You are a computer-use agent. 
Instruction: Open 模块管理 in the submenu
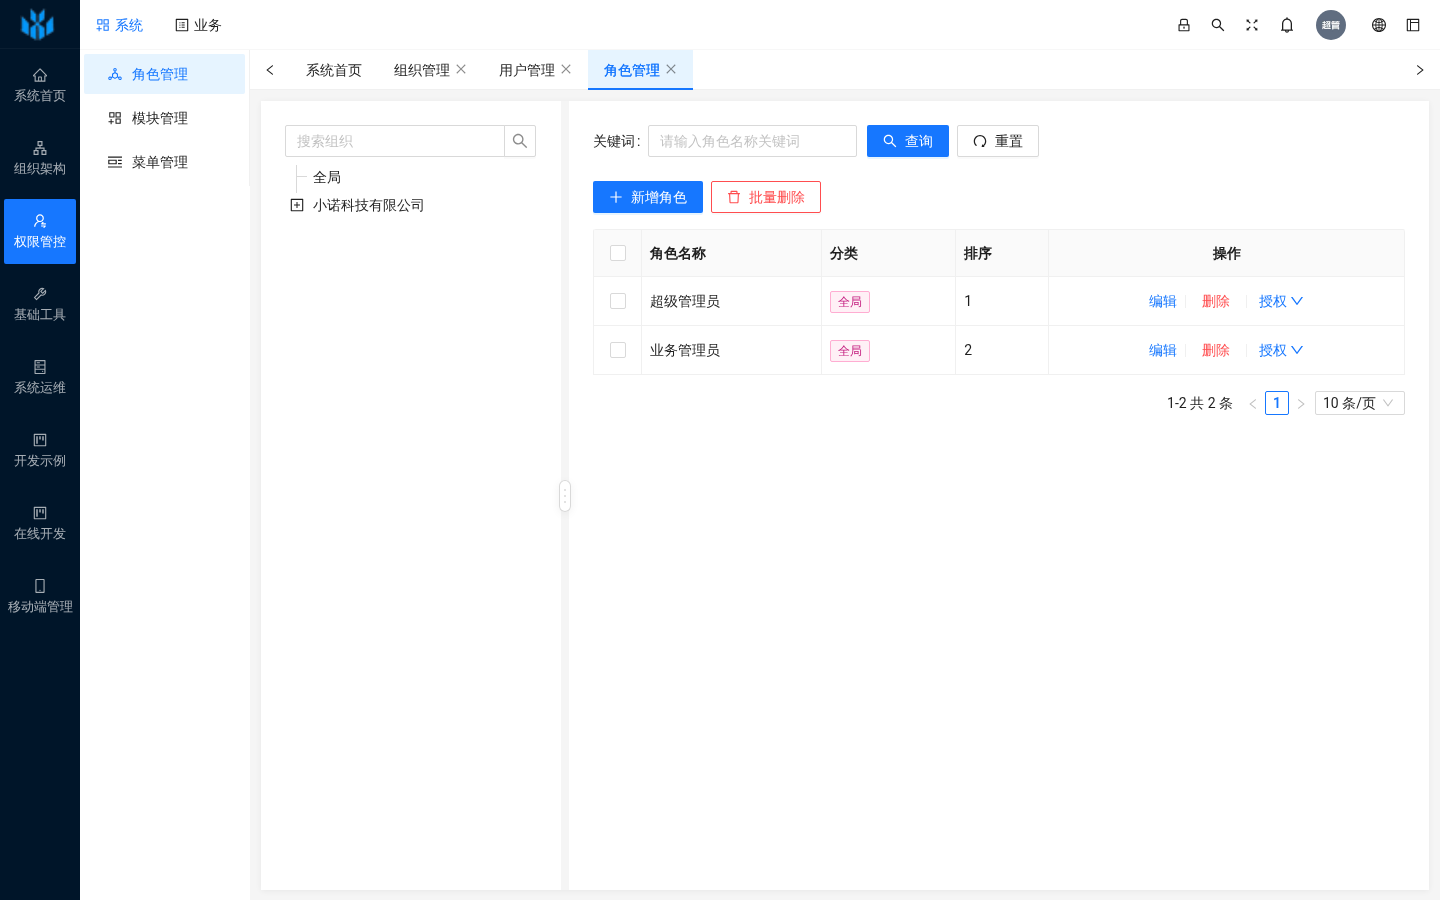point(164,118)
